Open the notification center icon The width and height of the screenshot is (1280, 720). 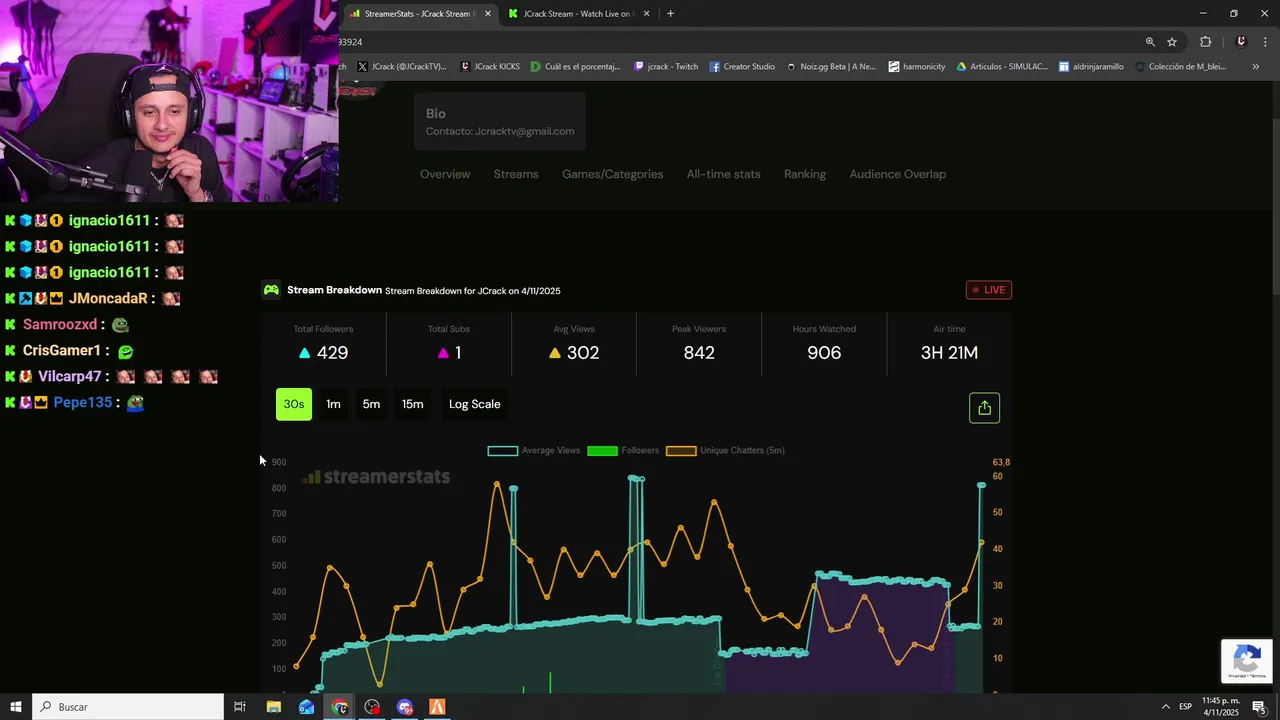[1259, 707]
